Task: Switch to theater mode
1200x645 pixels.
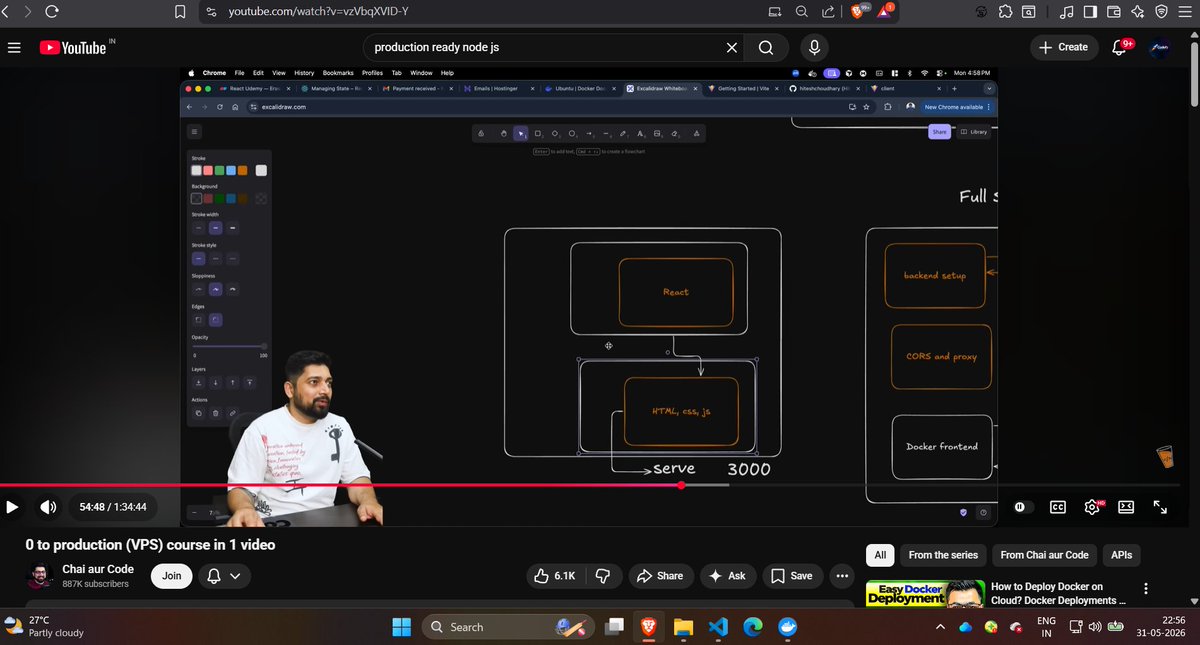Action: (x=1126, y=507)
